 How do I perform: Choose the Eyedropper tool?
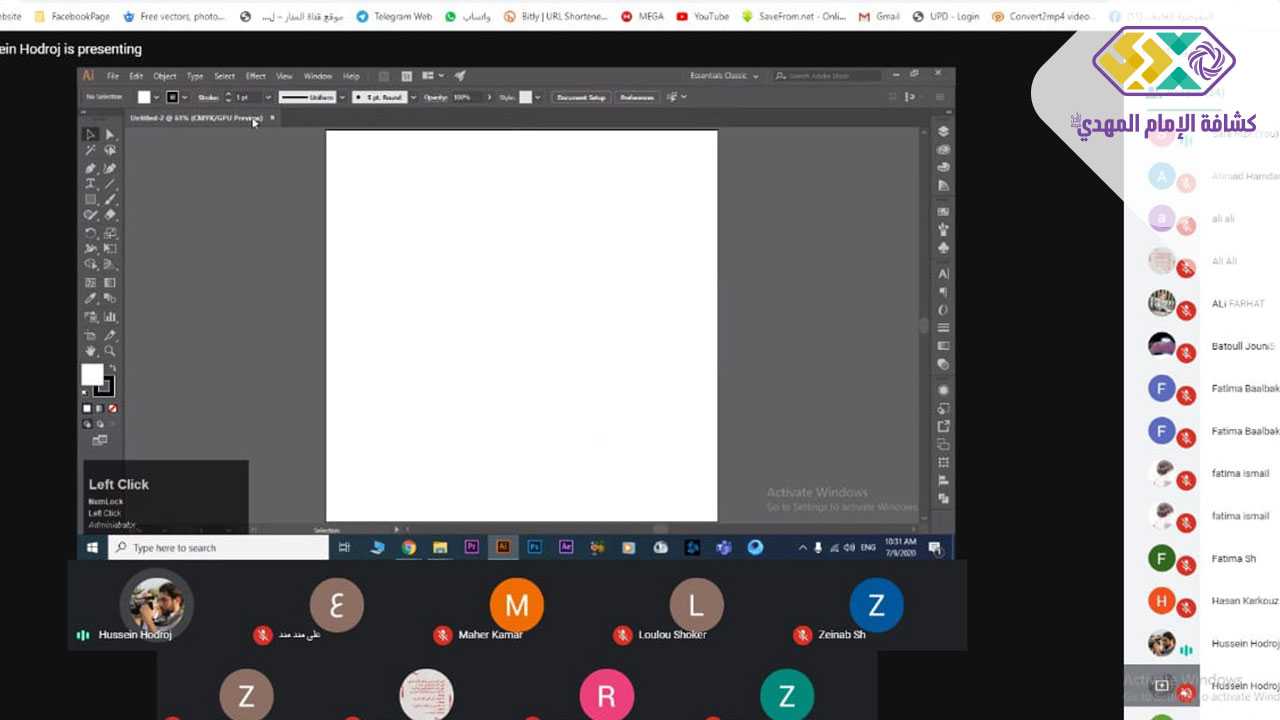(x=91, y=299)
